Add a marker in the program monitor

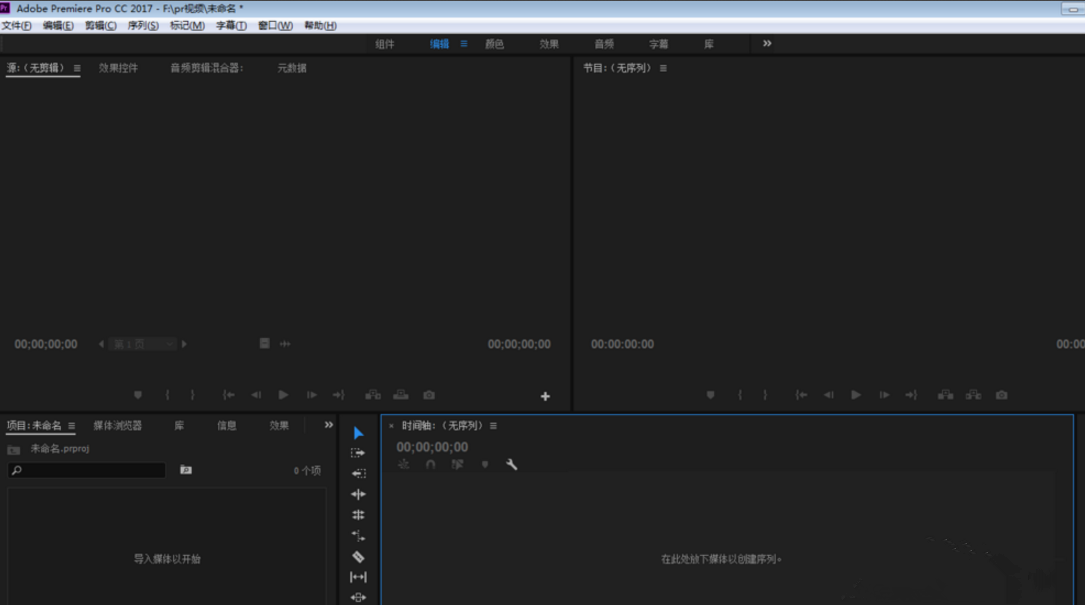[x=710, y=394]
